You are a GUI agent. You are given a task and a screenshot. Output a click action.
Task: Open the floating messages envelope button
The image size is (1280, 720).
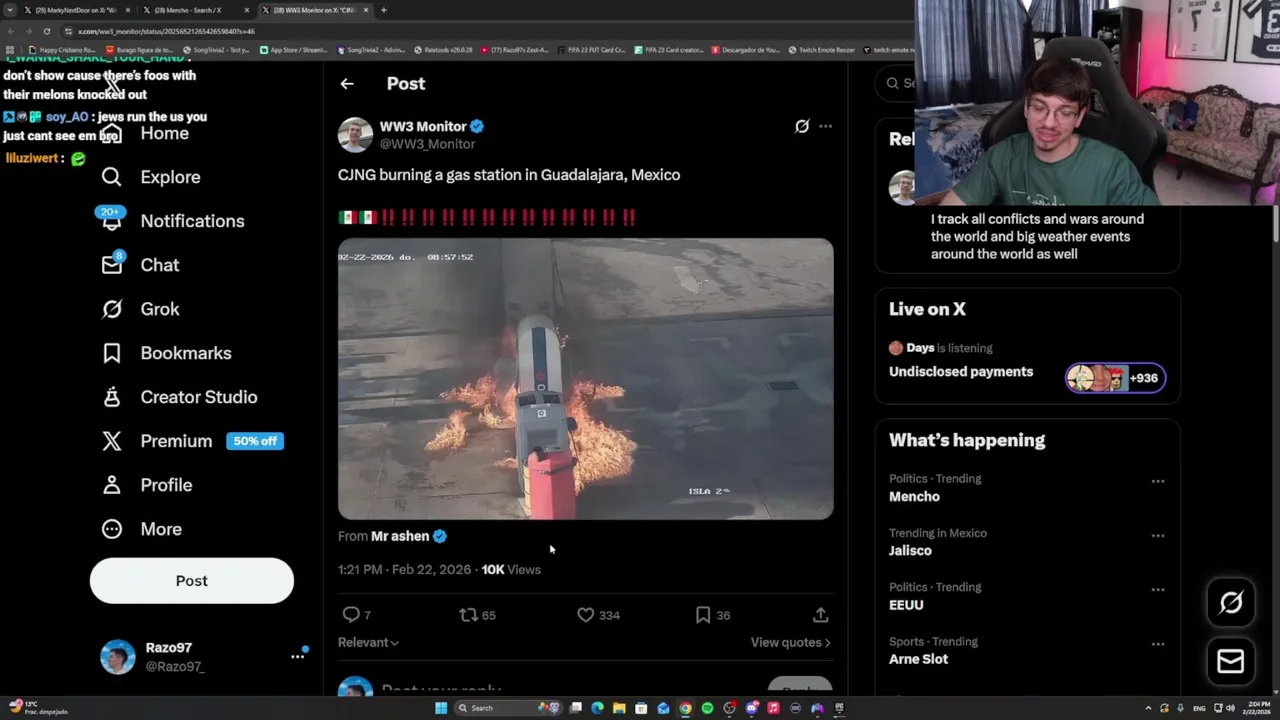click(x=1231, y=661)
